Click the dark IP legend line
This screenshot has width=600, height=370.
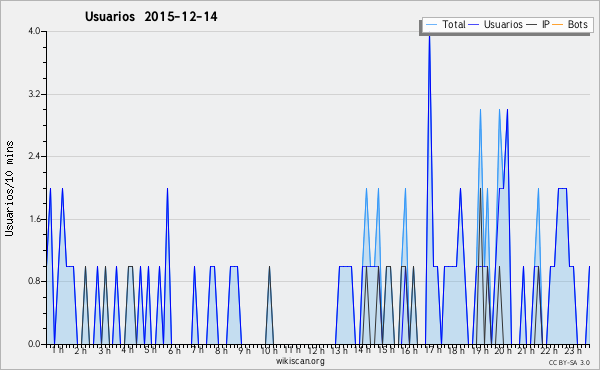[x=532, y=25]
